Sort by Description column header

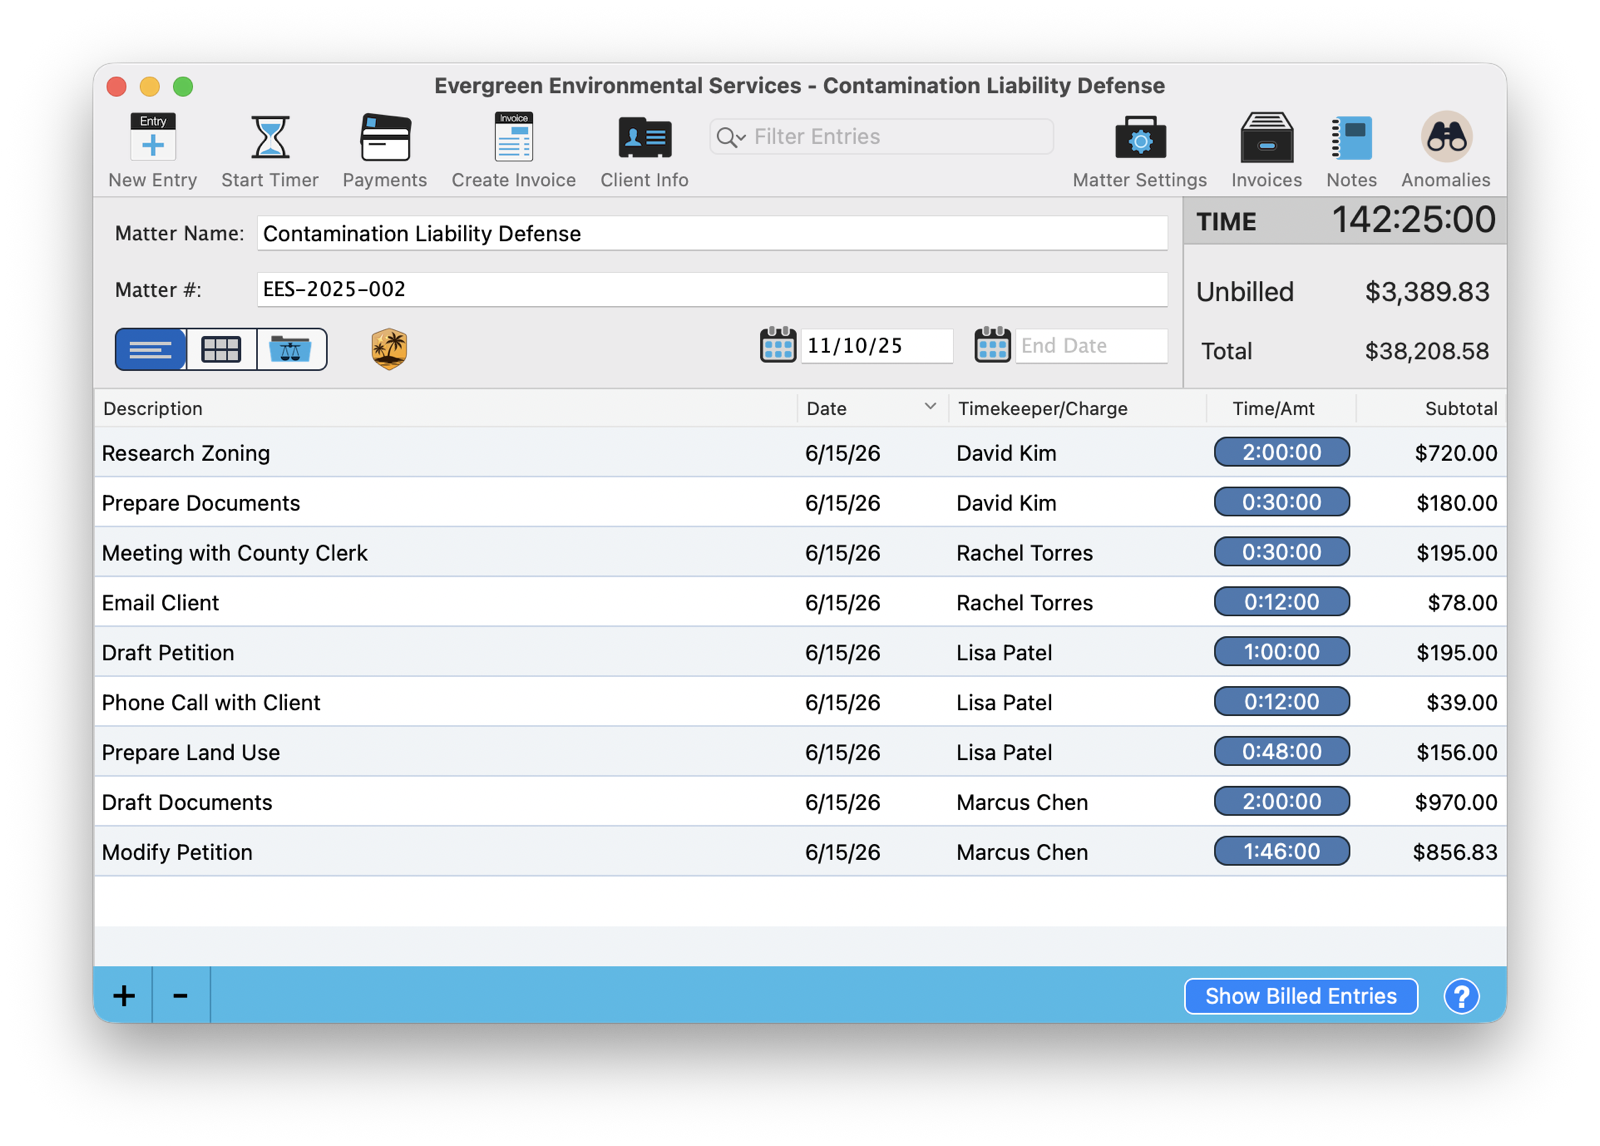coord(445,408)
